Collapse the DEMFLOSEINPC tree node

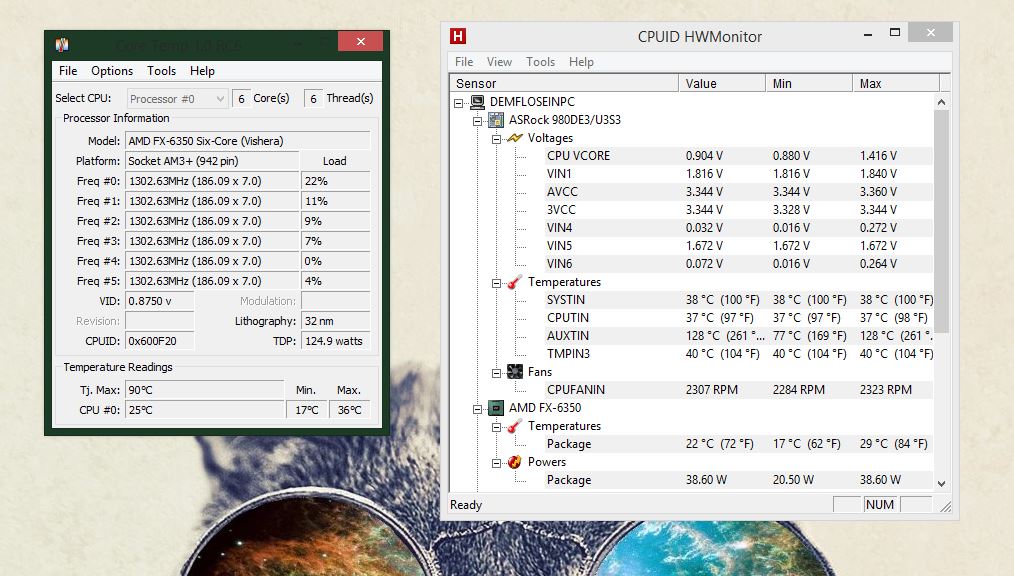[x=458, y=103]
